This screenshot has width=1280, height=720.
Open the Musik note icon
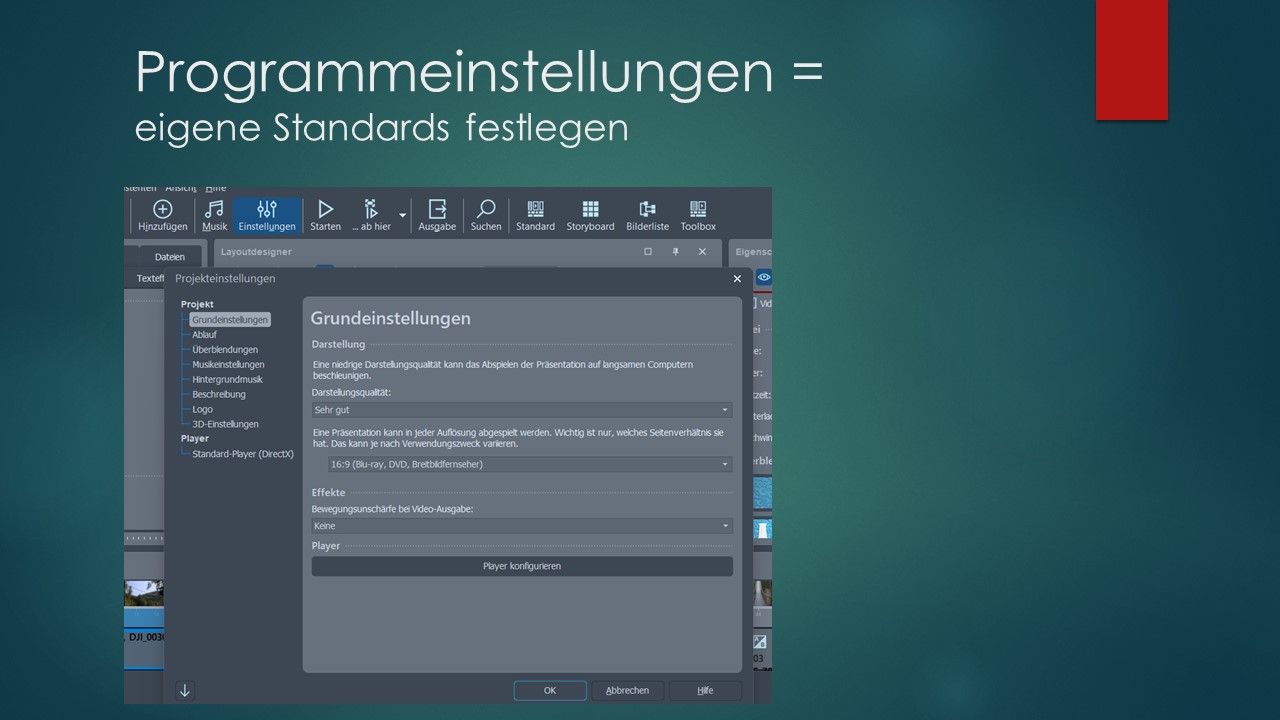pyautogui.click(x=215, y=209)
